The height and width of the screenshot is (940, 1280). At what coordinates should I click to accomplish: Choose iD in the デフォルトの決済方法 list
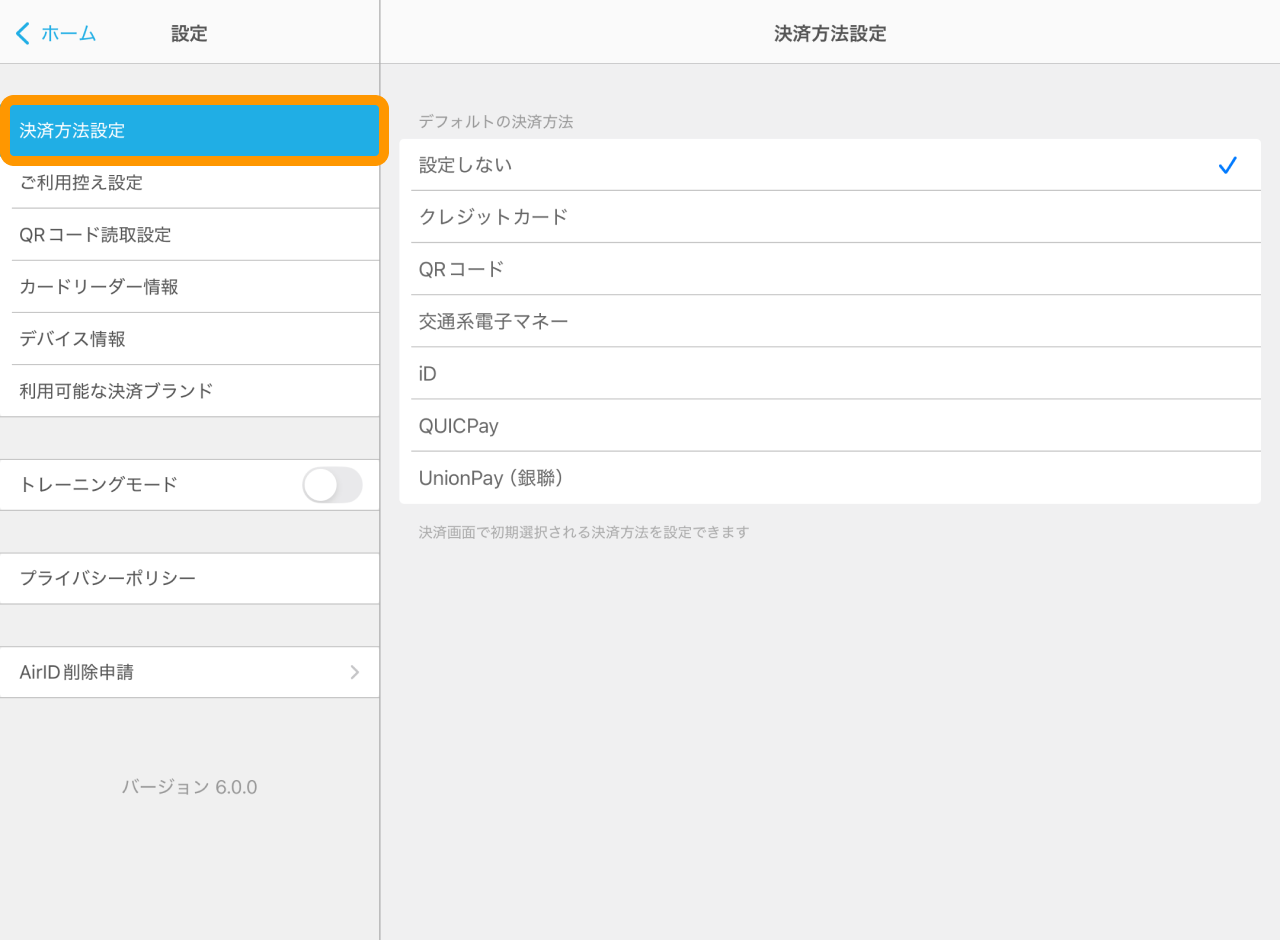(x=700, y=373)
